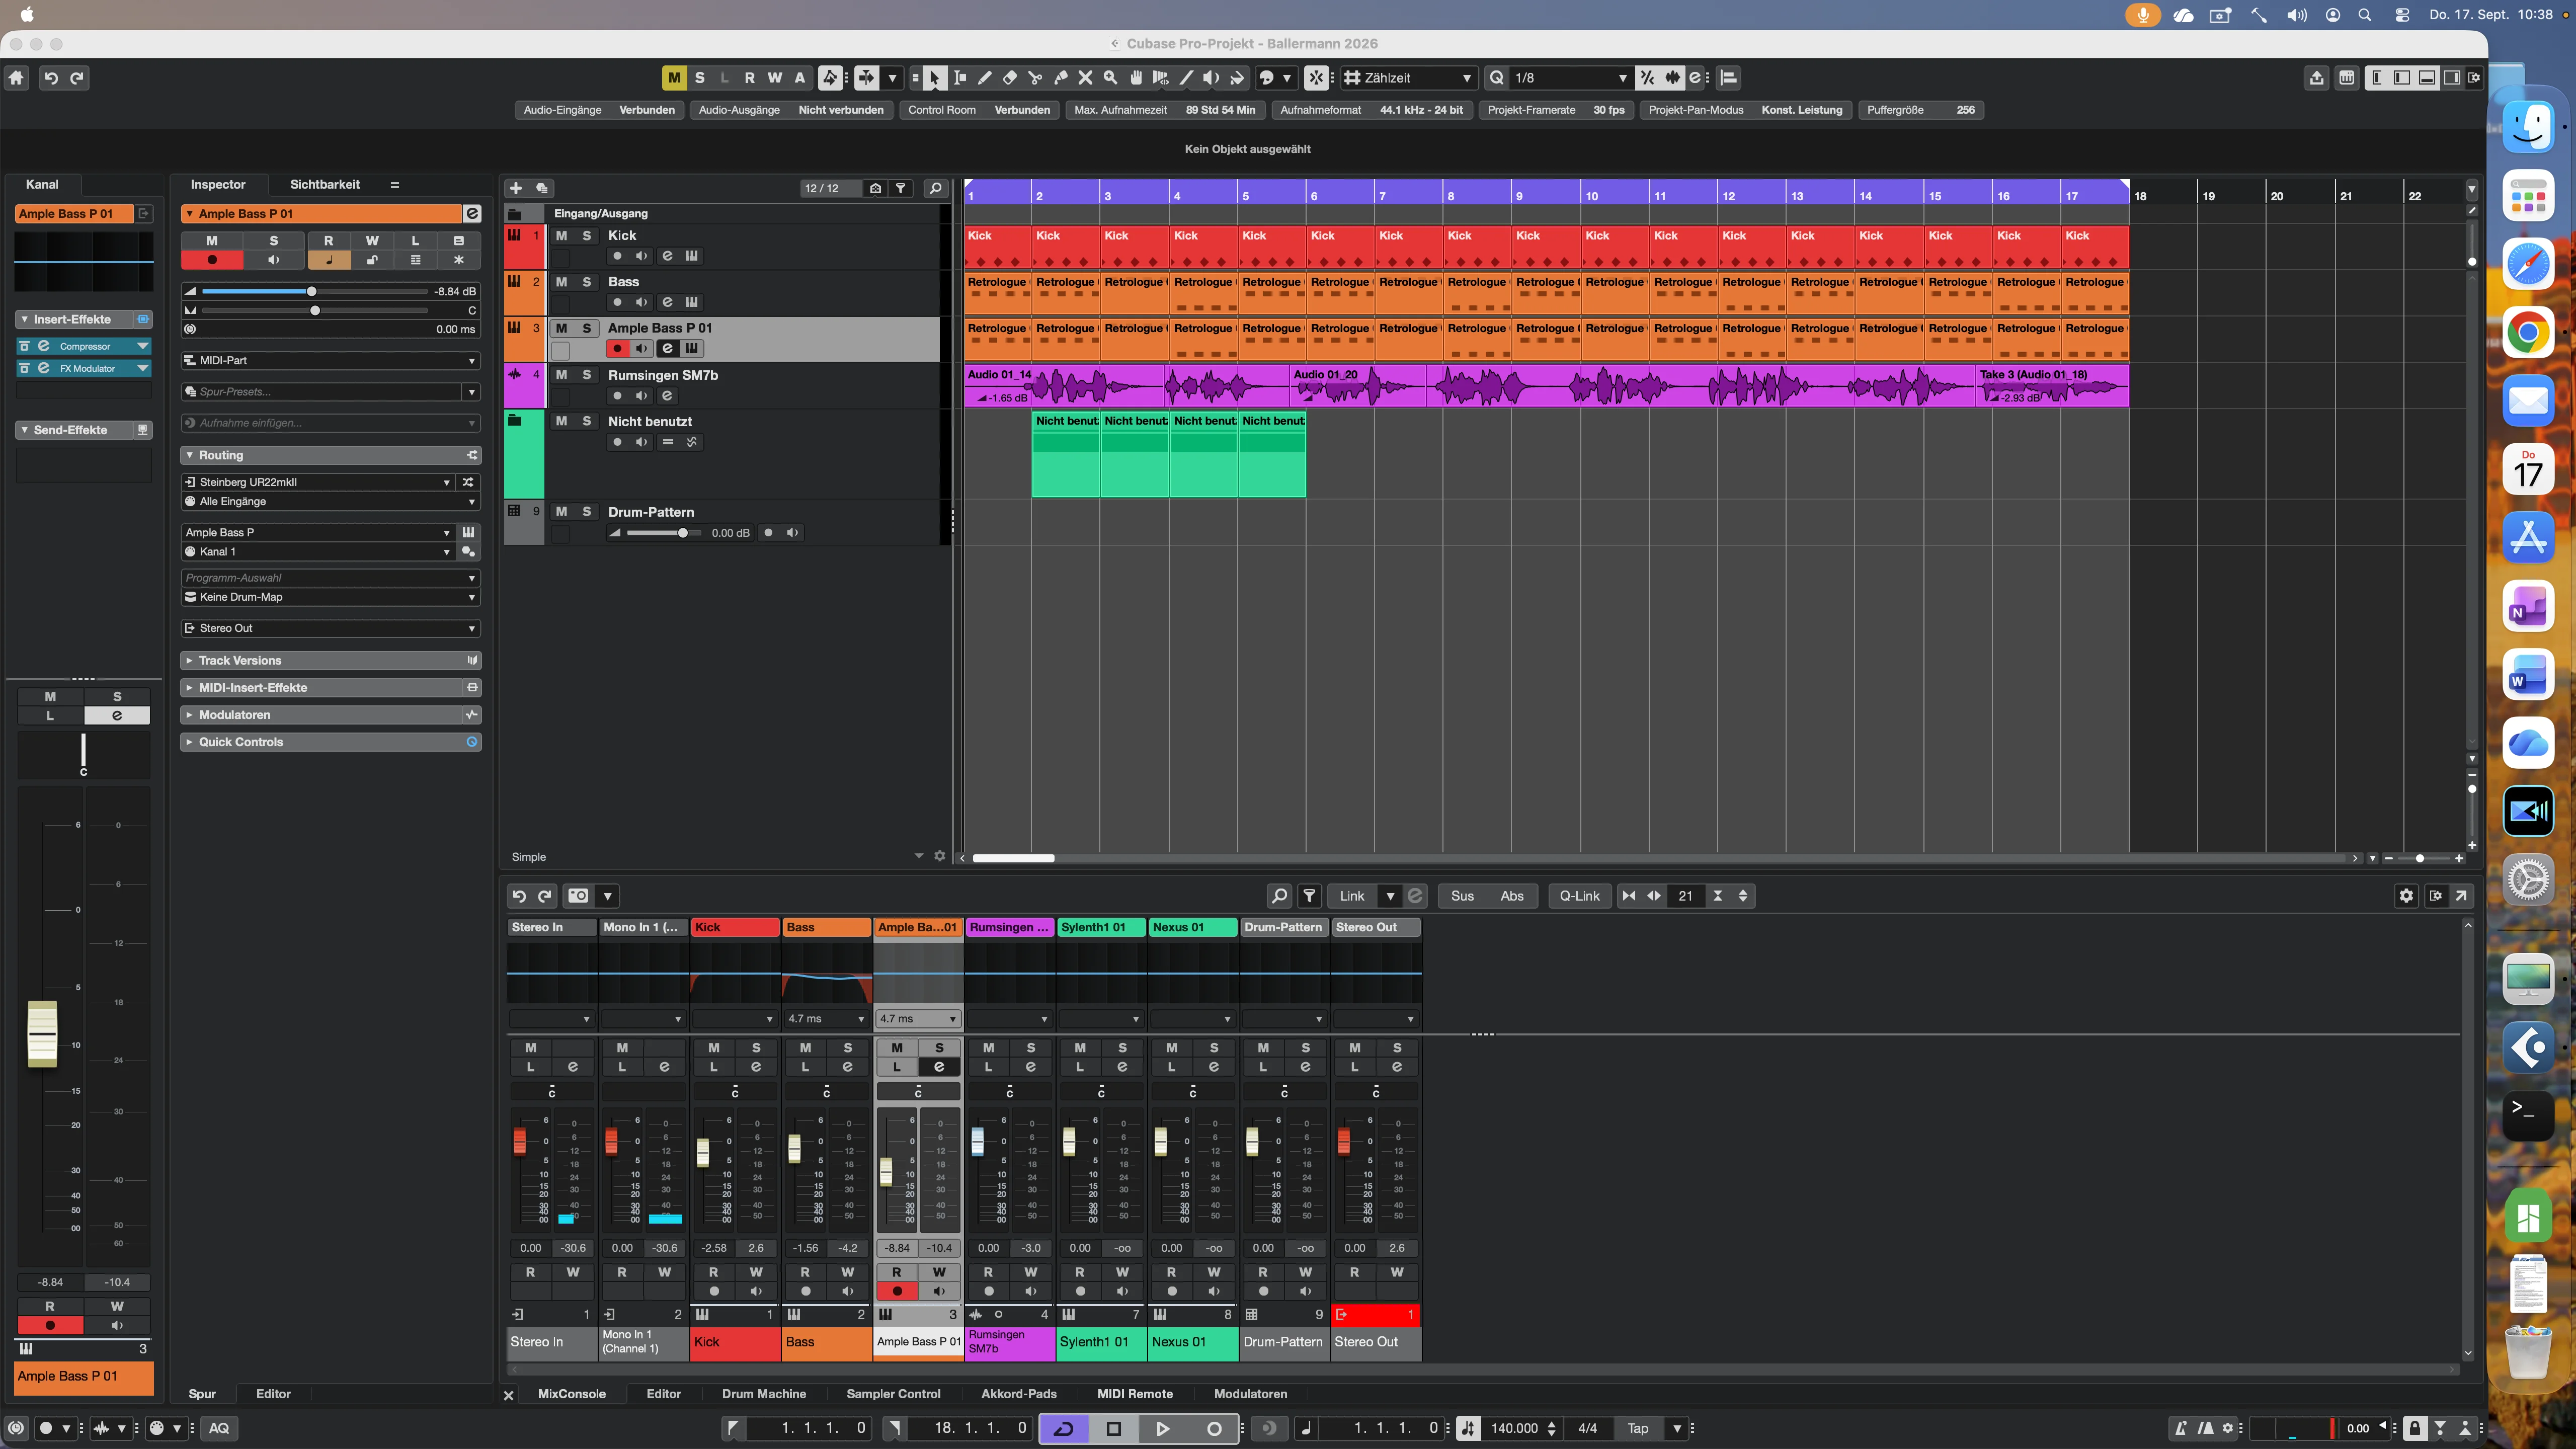Open the Stereo Out output routing dropdown
The image size is (2576, 1449).
(x=331, y=628)
